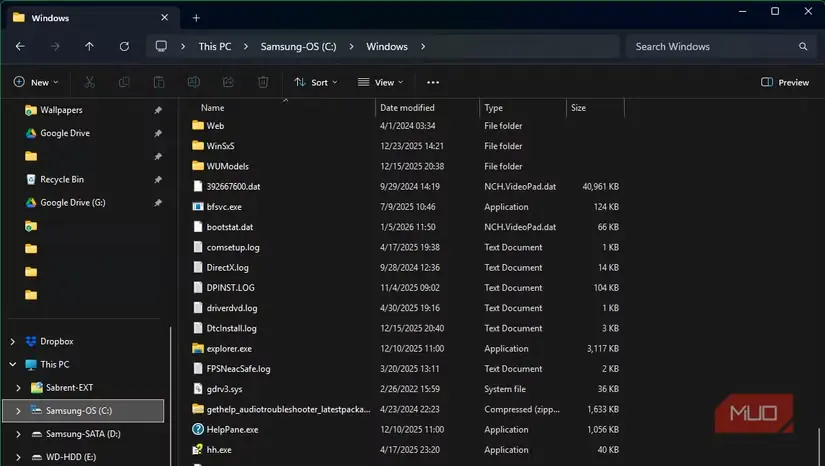Select the explorer.exe file icon
This screenshot has height=466, width=825.
[x=198, y=348]
